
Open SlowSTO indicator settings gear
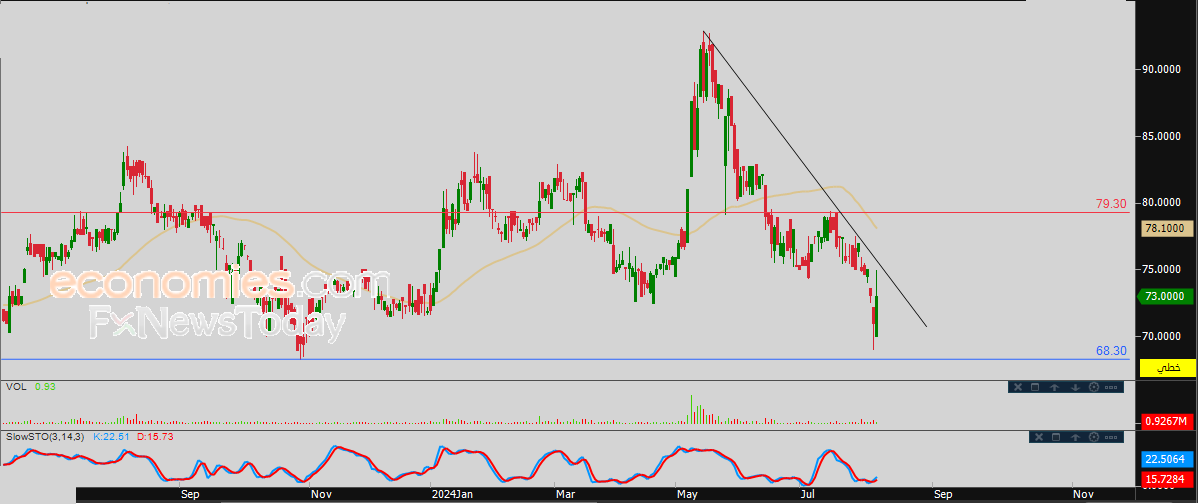pyautogui.click(x=1093, y=437)
